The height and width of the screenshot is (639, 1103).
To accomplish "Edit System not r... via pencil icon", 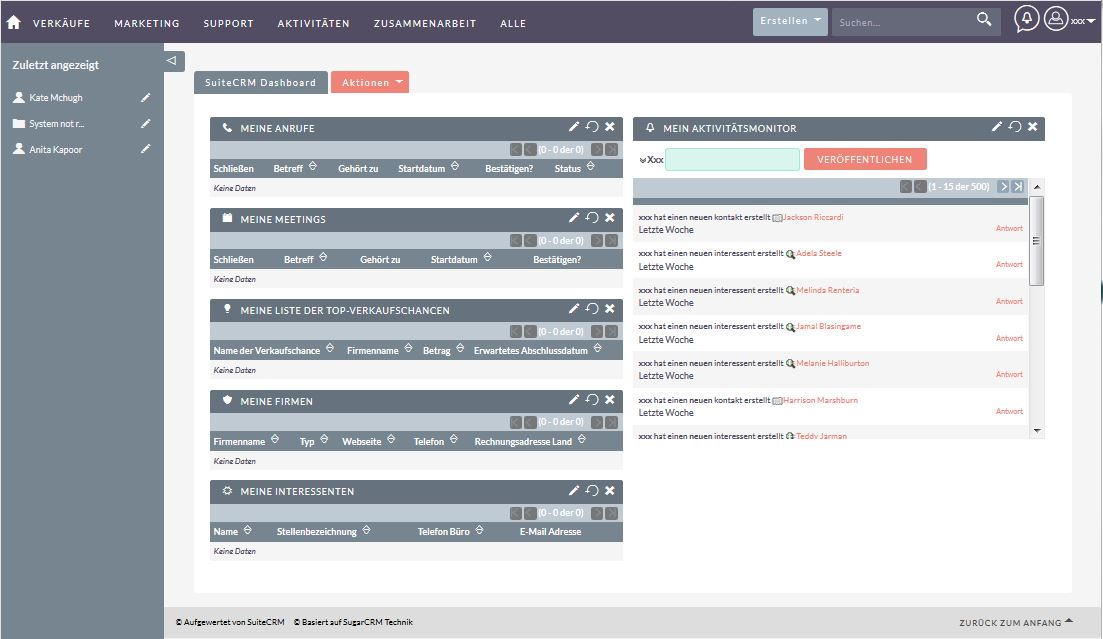I will click(146, 123).
